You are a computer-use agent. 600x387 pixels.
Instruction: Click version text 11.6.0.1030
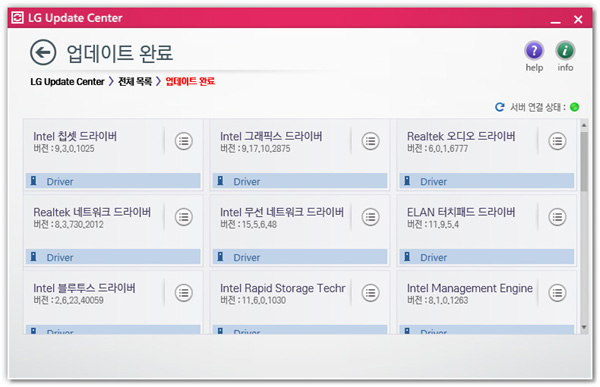264,300
